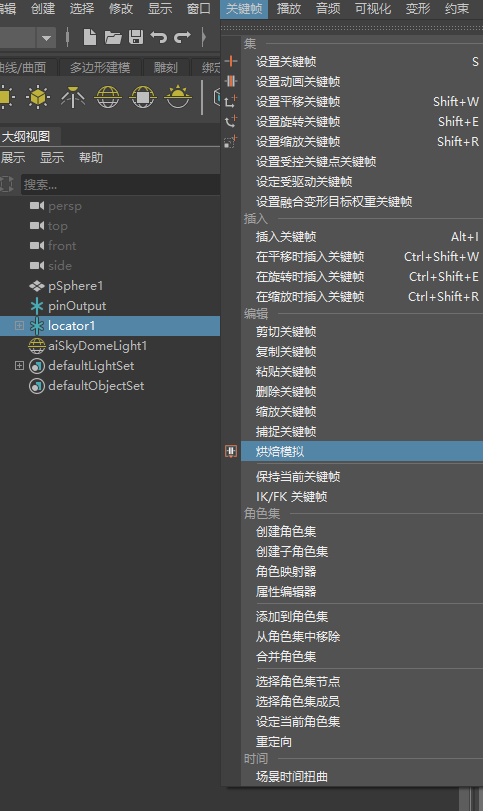This screenshot has height=811, width=483.
Task: Switch to the 多边形建模 shelf tab
Action: (x=100, y=68)
